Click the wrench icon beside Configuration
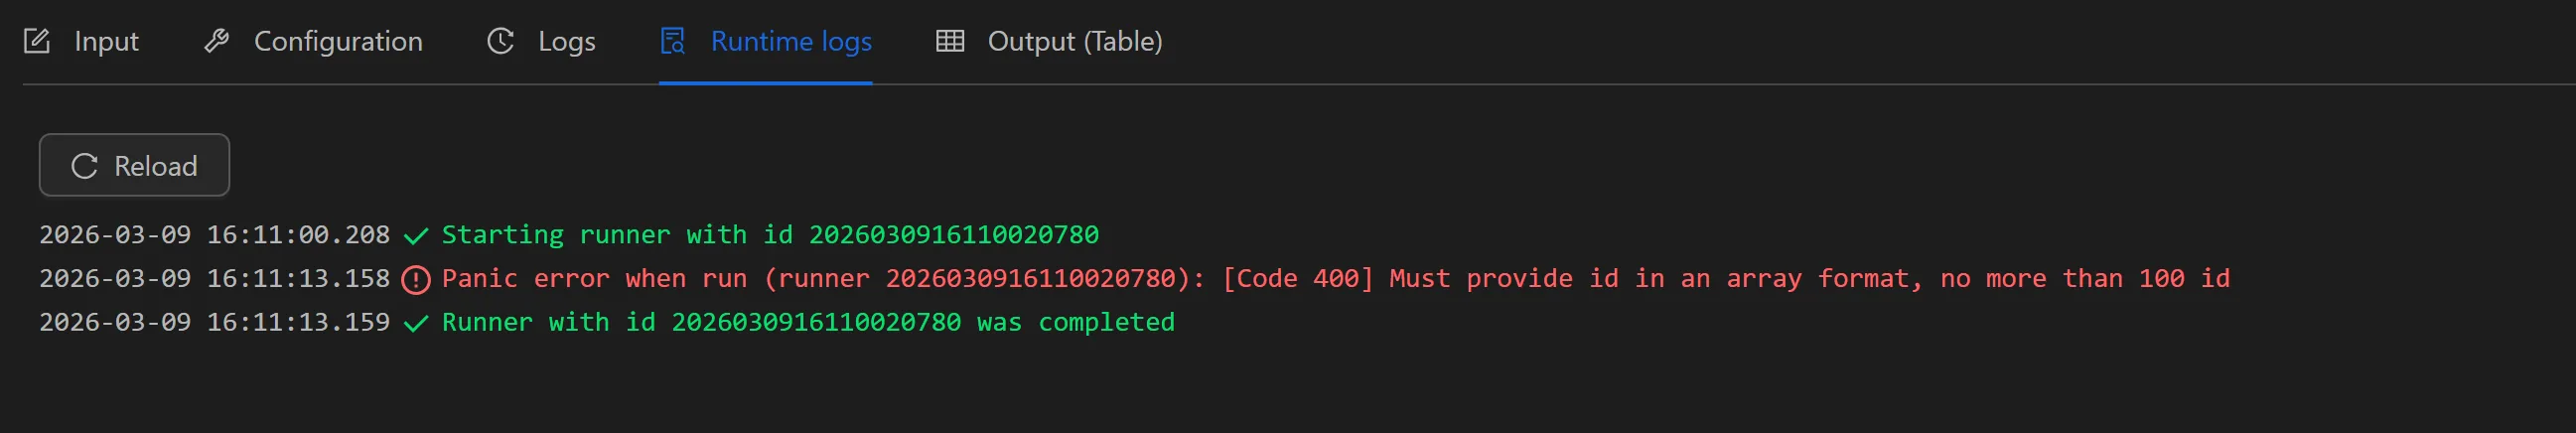 coord(216,41)
